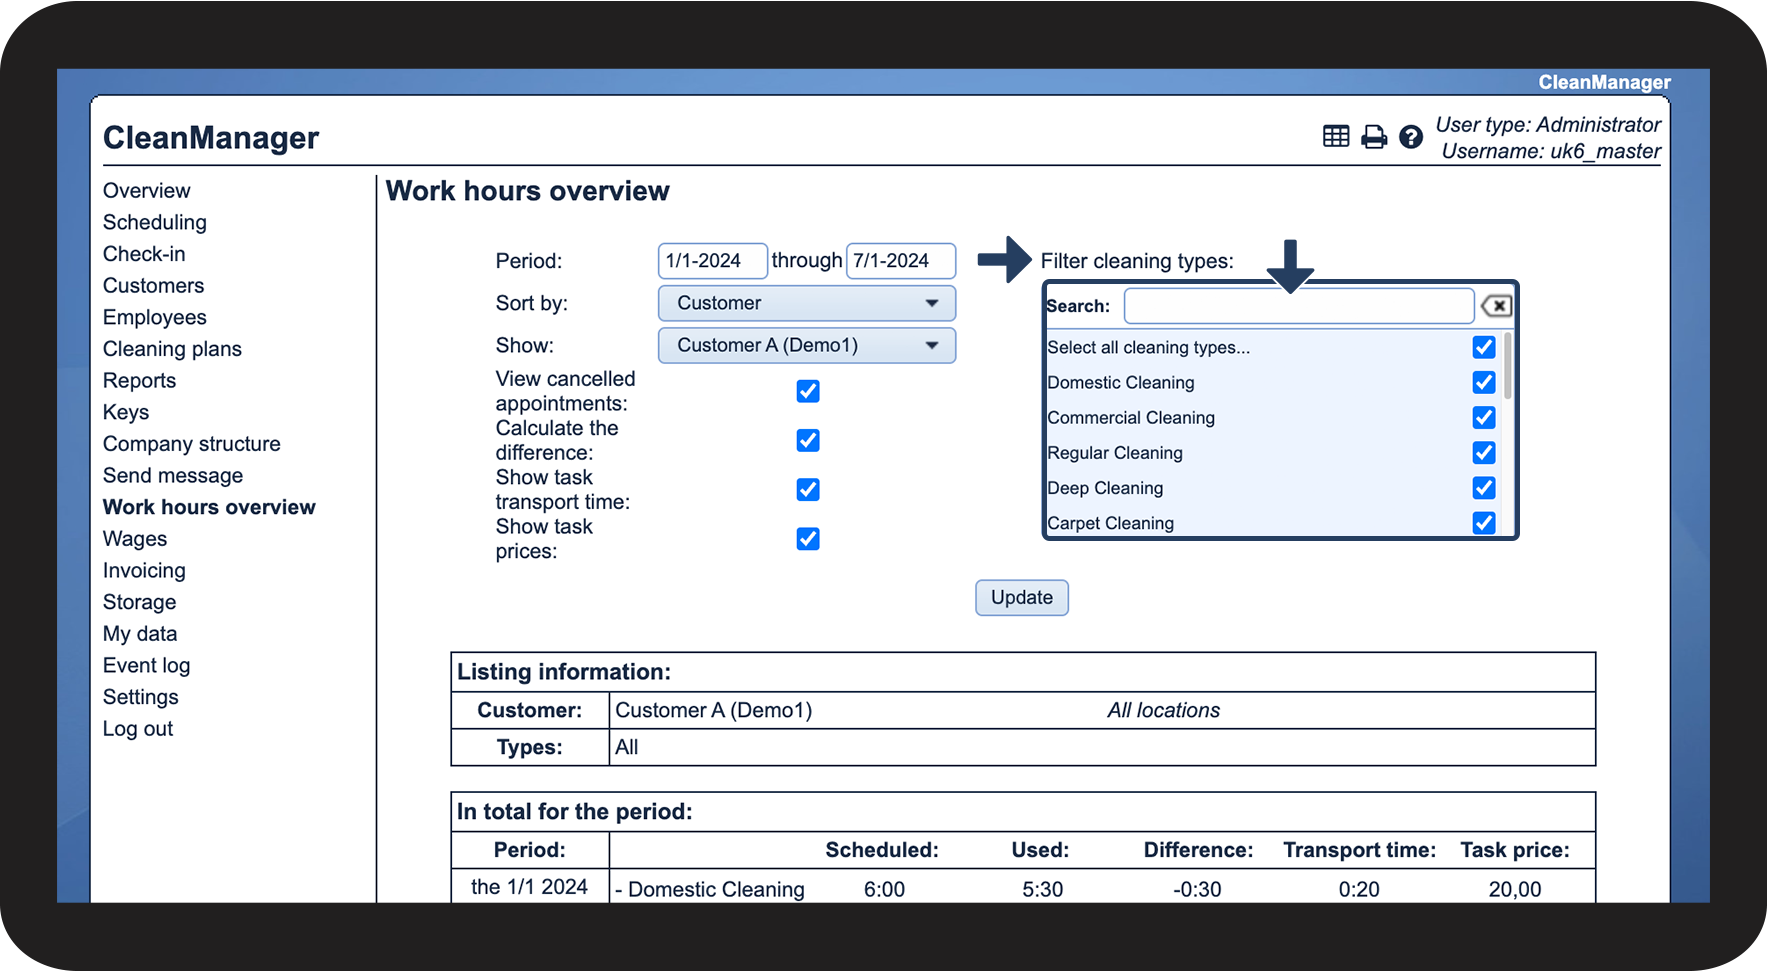
Task: Click the '- Domestic Cleaning' row label
Action: point(710,889)
